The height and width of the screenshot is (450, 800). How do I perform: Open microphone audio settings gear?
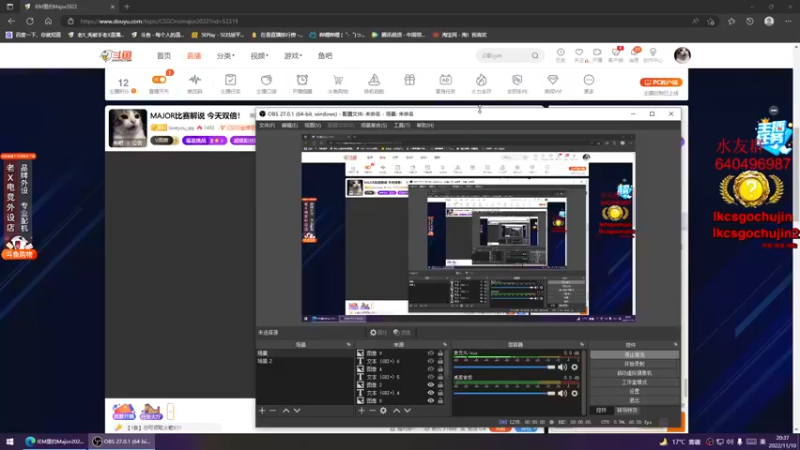coord(574,367)
